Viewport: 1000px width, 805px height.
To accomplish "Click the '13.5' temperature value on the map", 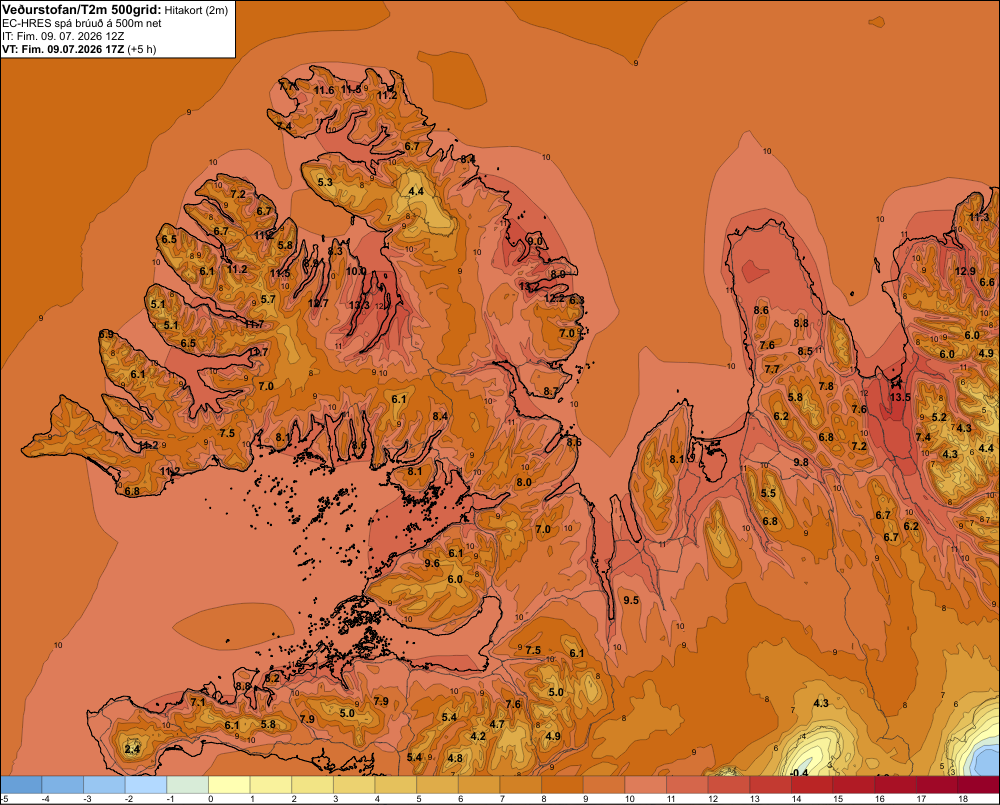I will (x=900, y=397).
